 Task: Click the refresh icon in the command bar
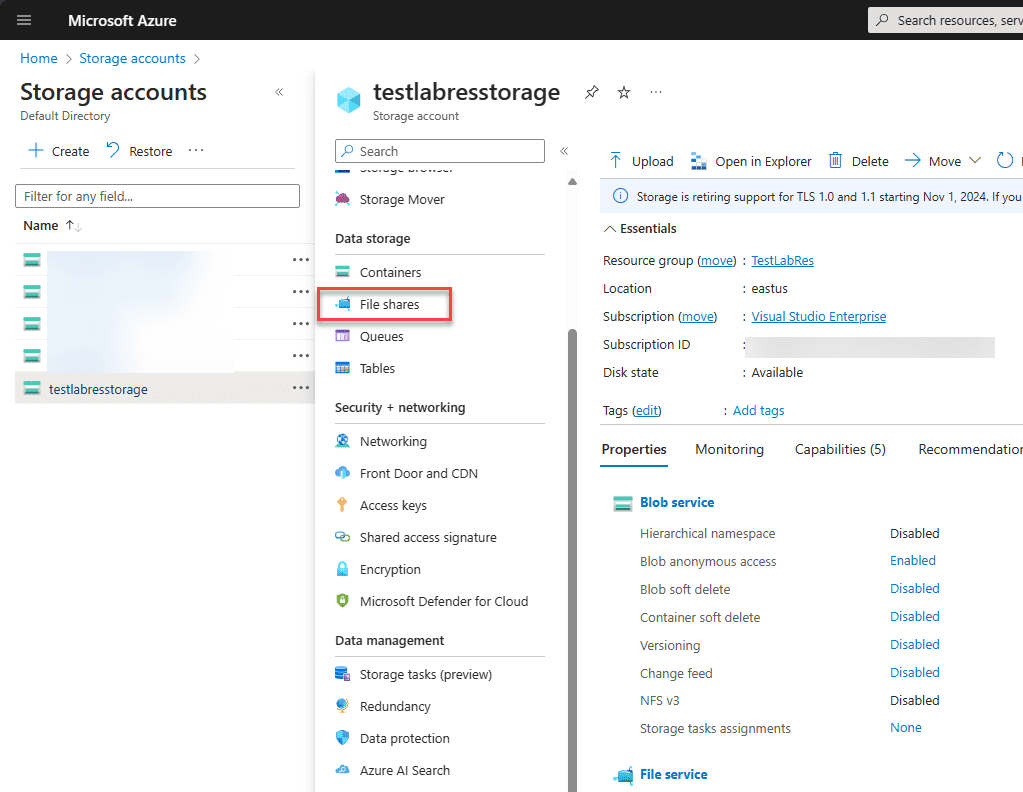pos(1005,160)
